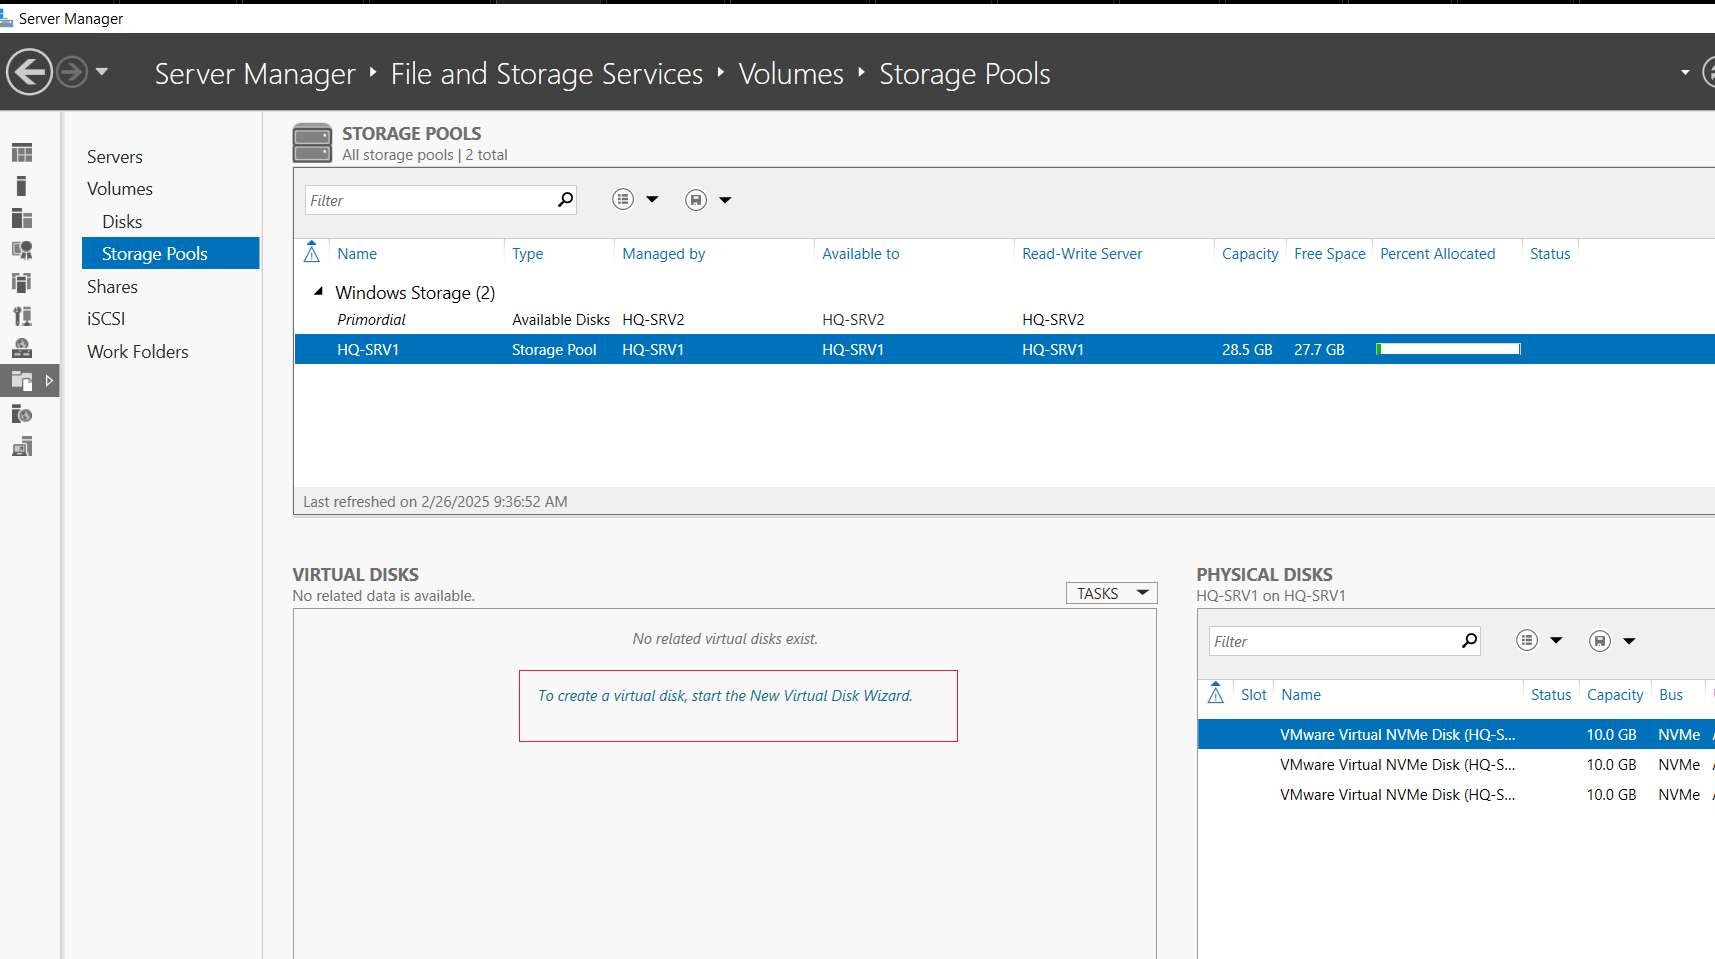The width and height of the screenshot is (1715, 959).
Task: Collapse the Windows Storage (2) group
Action: [318, 292]
